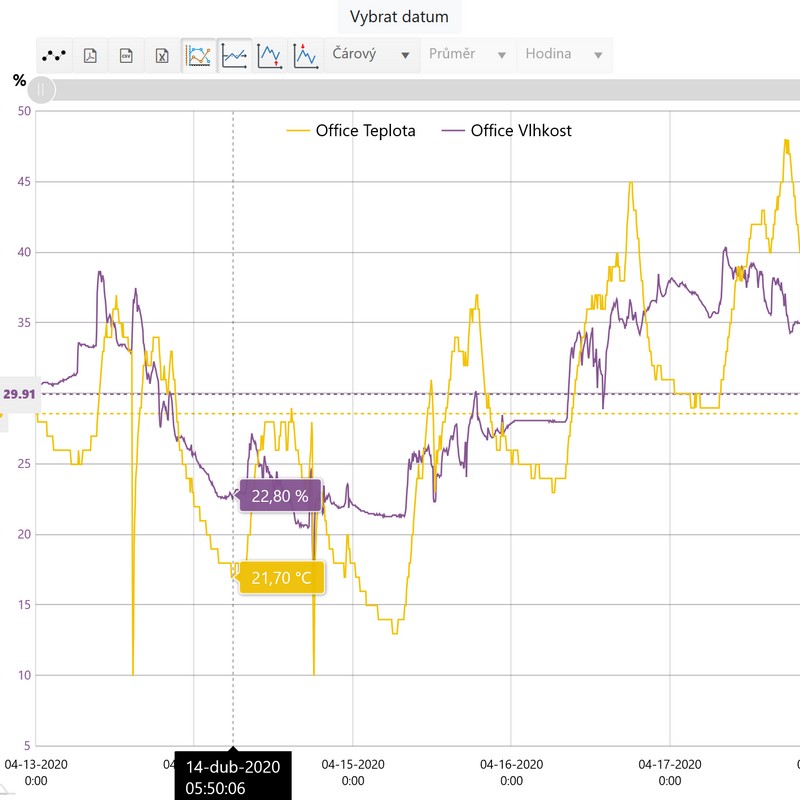Toggle the data points marker icon
800x800 pixels.
point(54,55)
